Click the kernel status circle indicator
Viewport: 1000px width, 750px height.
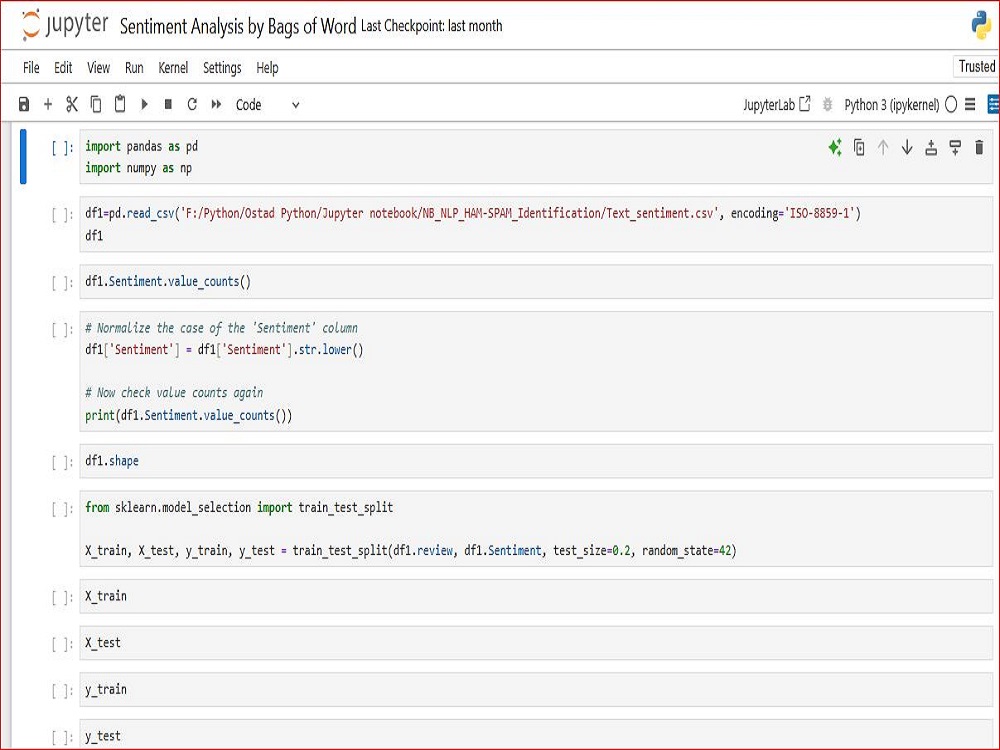[x=951, y=105]
